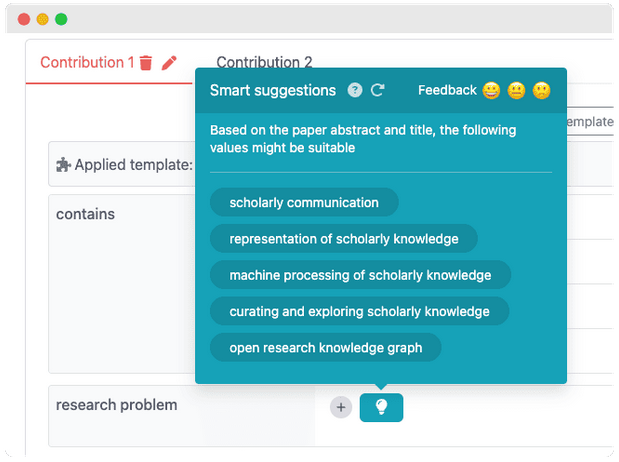Give positive feedback with smiling face
Viewport: 619px width, 462px height.
click(x=491, y=90)
